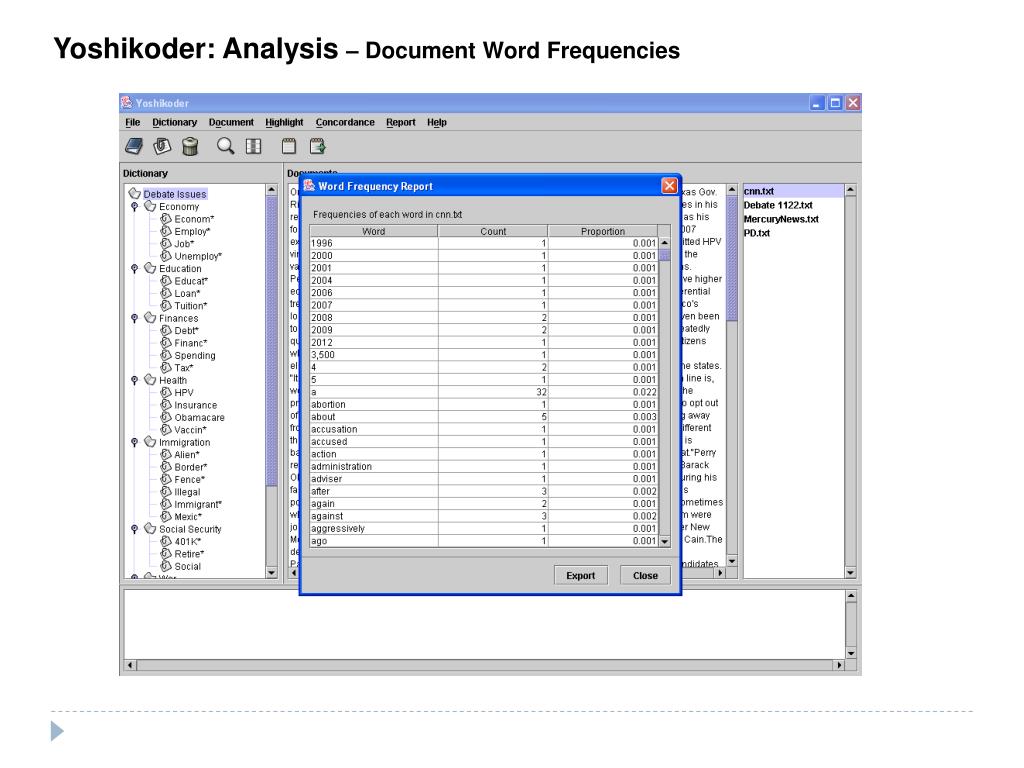Collapse the Health category node

coord(135,380)
